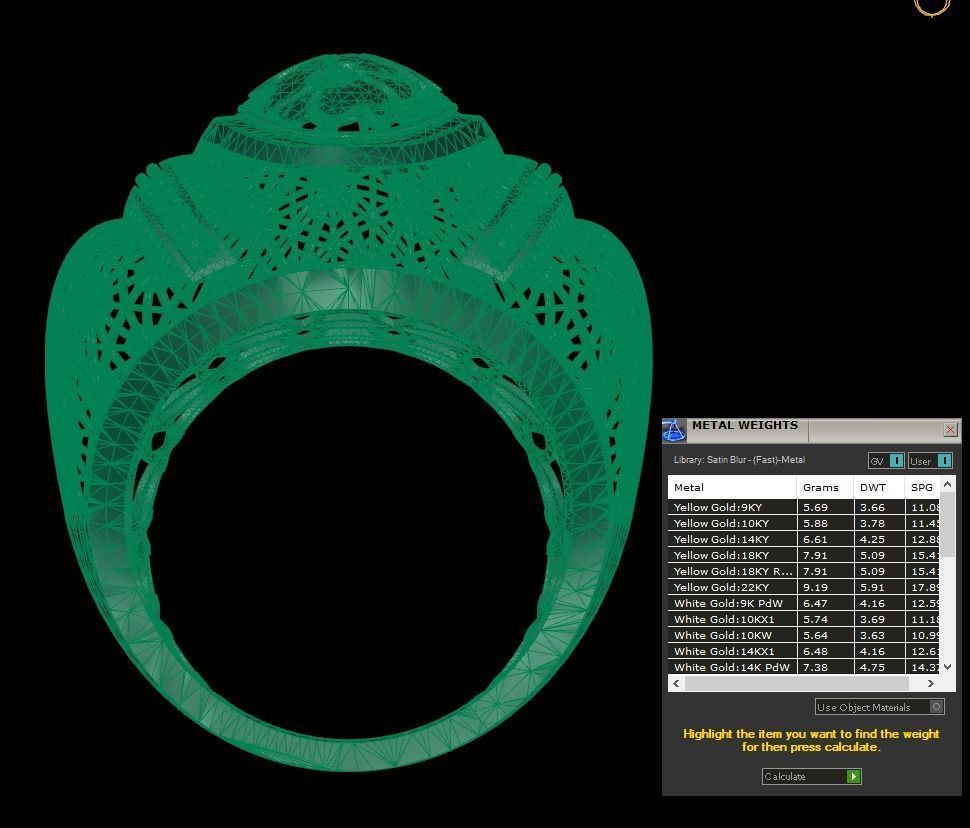The width and height of the screenshot is (970, 828).
Task: Select the White Gold:10KX1 row
Action: pyautogui.click(x=804, y=619)
